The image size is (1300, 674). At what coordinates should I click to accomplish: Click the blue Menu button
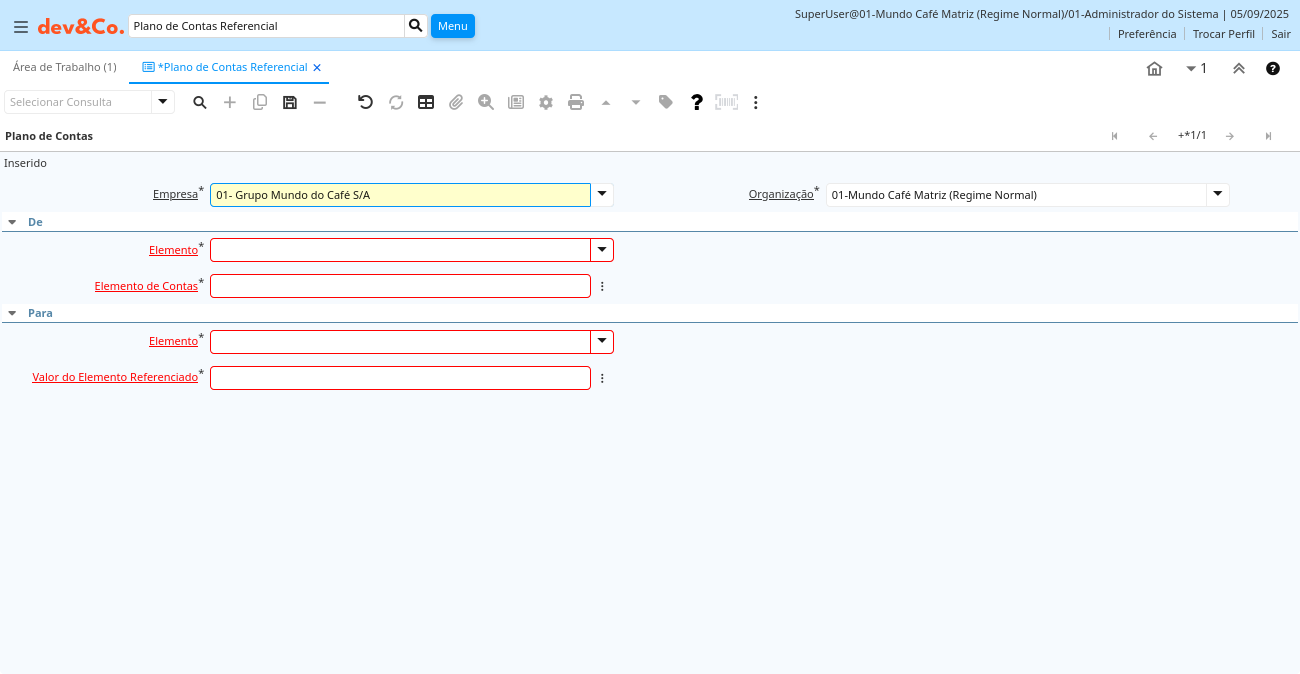452,26
